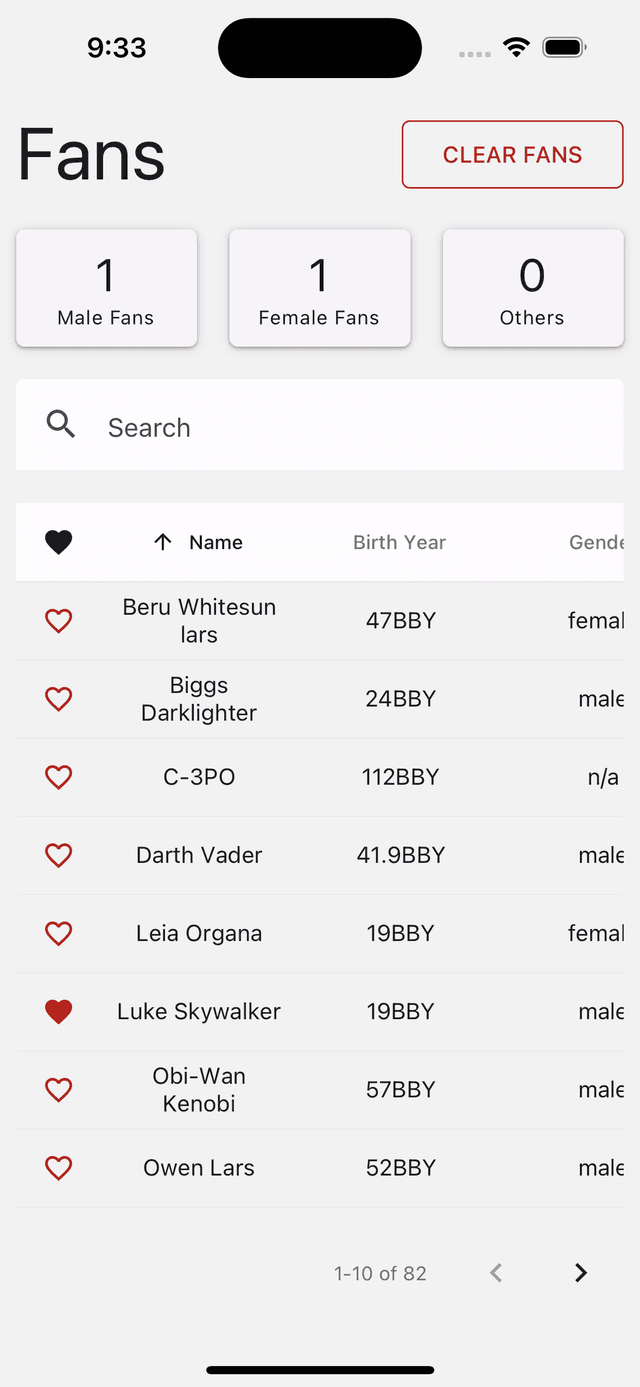Favorite Owen Lars using heart icon
The height and width of the screenshot is (1387, 640).
point(59,1167)
